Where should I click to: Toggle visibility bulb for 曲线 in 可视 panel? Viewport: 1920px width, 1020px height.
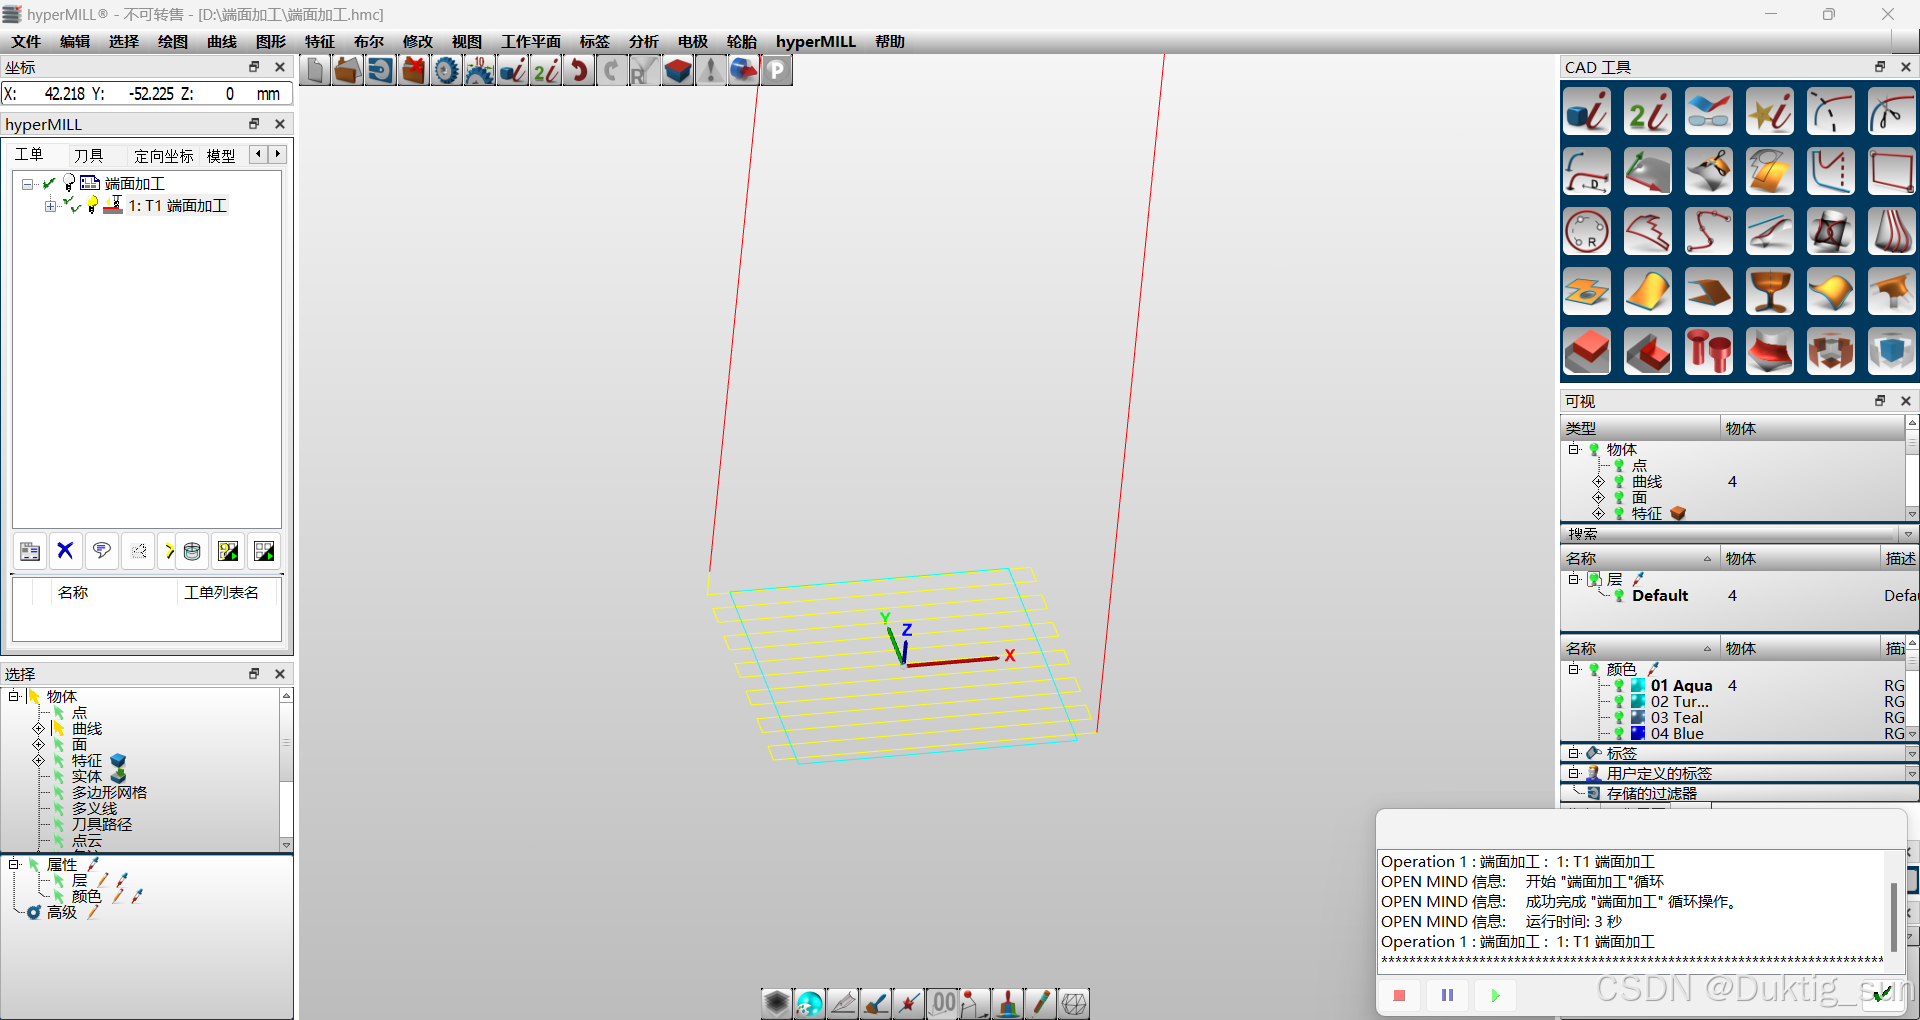click(1619, 482)
